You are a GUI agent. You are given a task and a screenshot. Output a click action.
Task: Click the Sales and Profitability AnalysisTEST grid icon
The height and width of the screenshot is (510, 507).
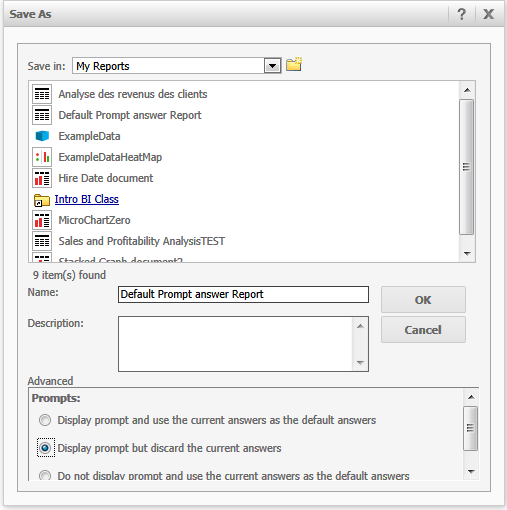click(42, 241)
